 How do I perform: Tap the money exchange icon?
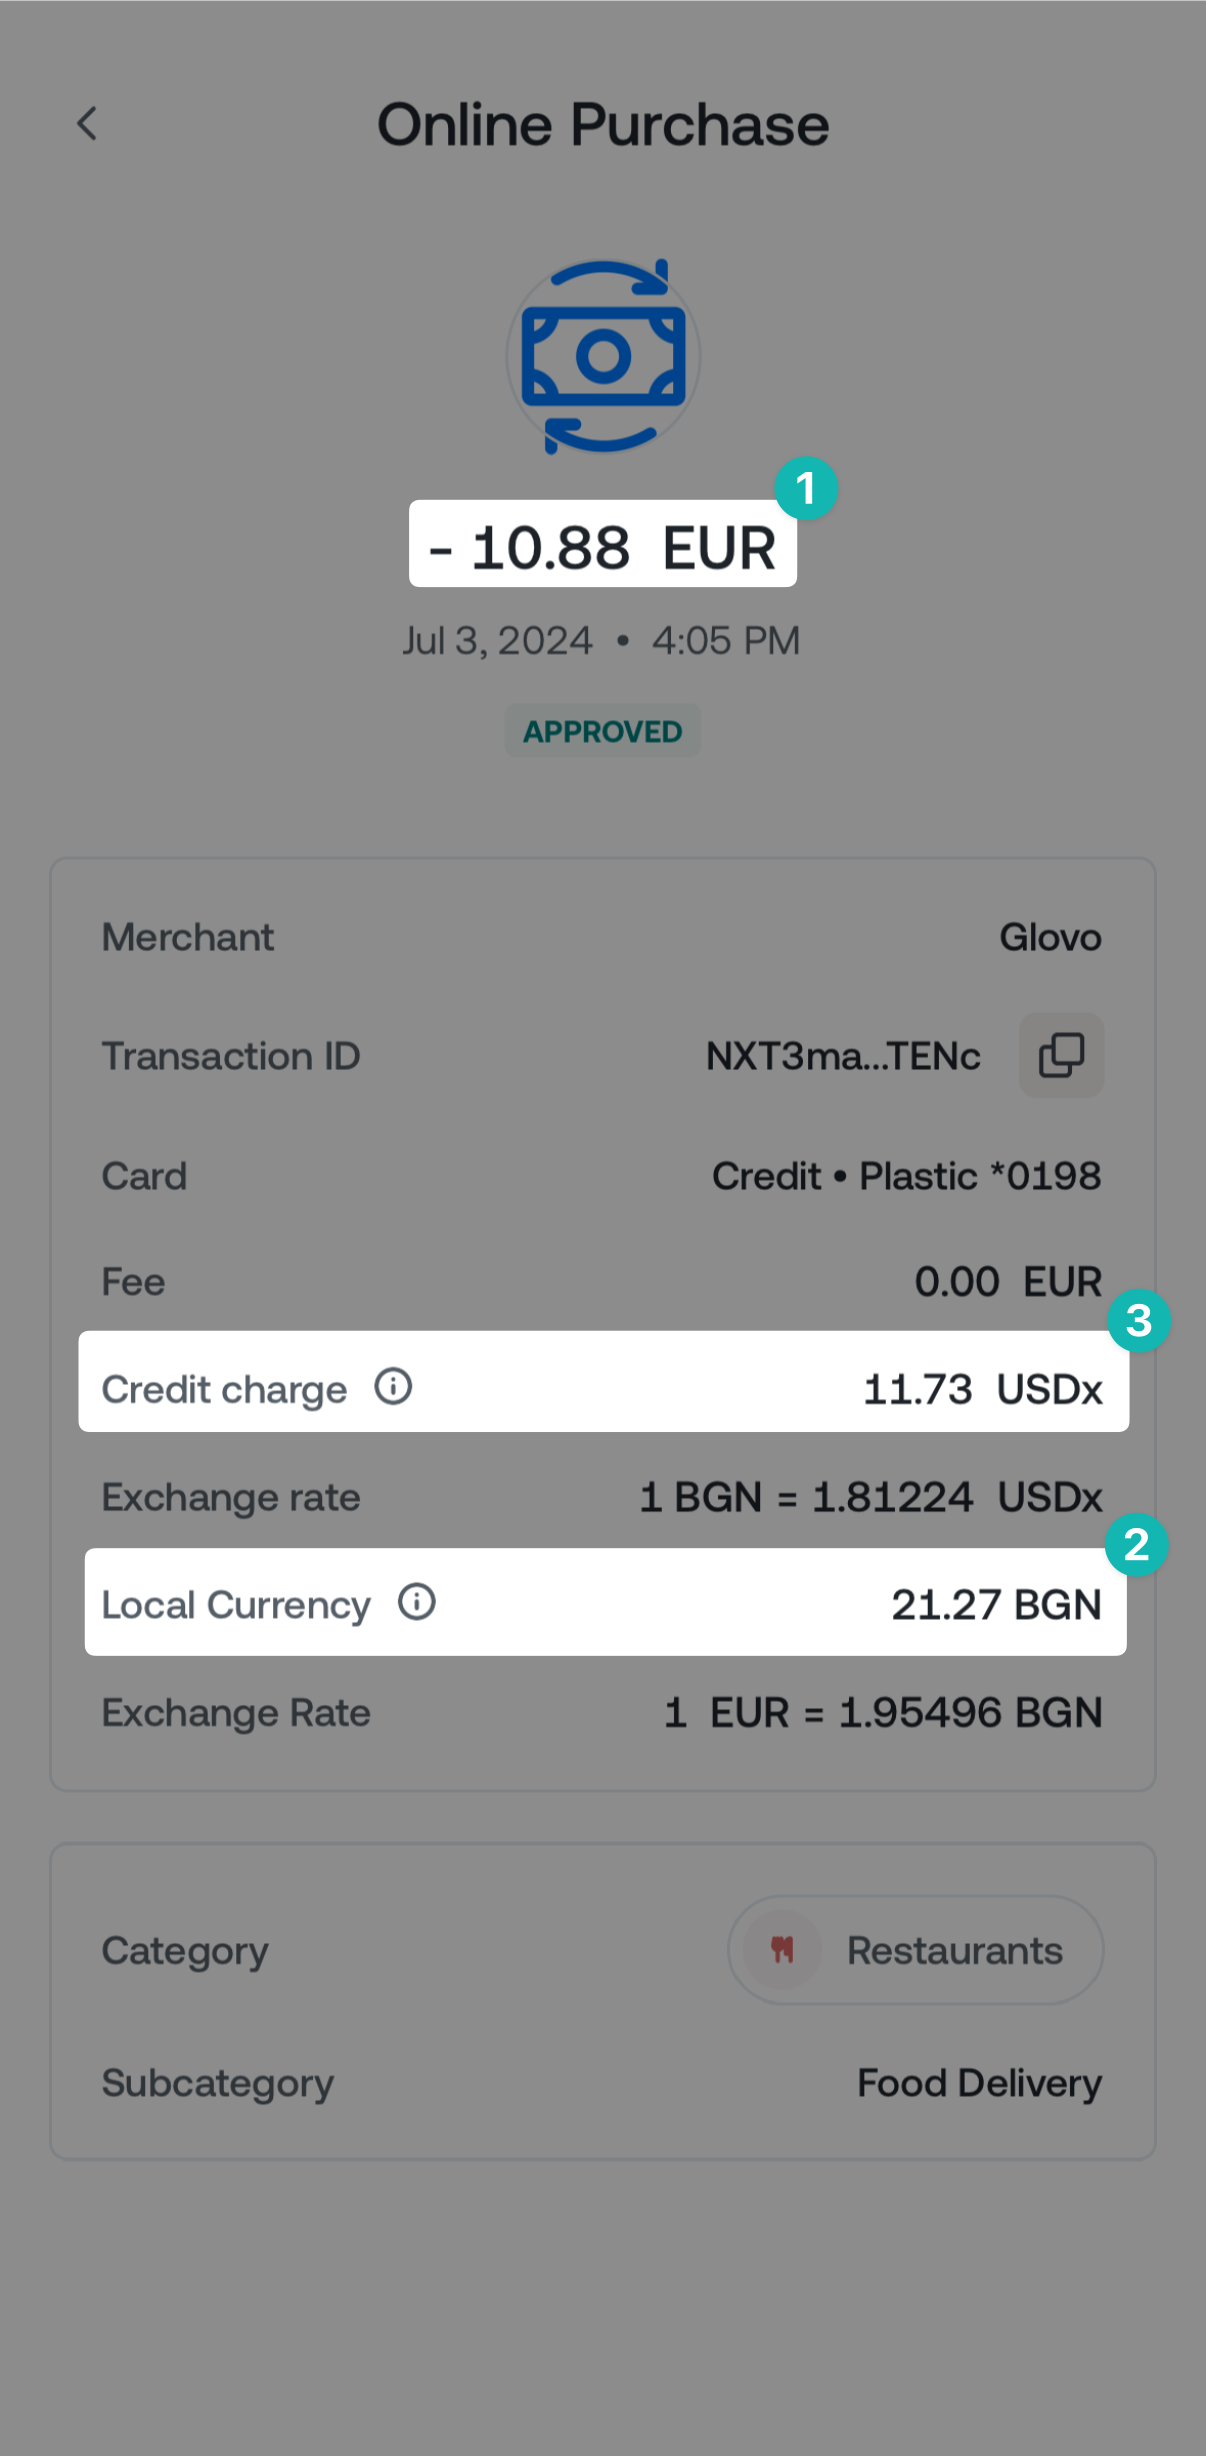[x=603, y=356]
